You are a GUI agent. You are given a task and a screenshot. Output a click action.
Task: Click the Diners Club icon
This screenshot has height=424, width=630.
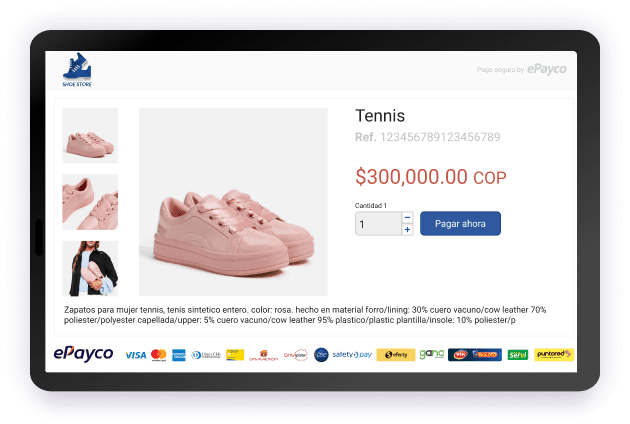click(206, 355)
